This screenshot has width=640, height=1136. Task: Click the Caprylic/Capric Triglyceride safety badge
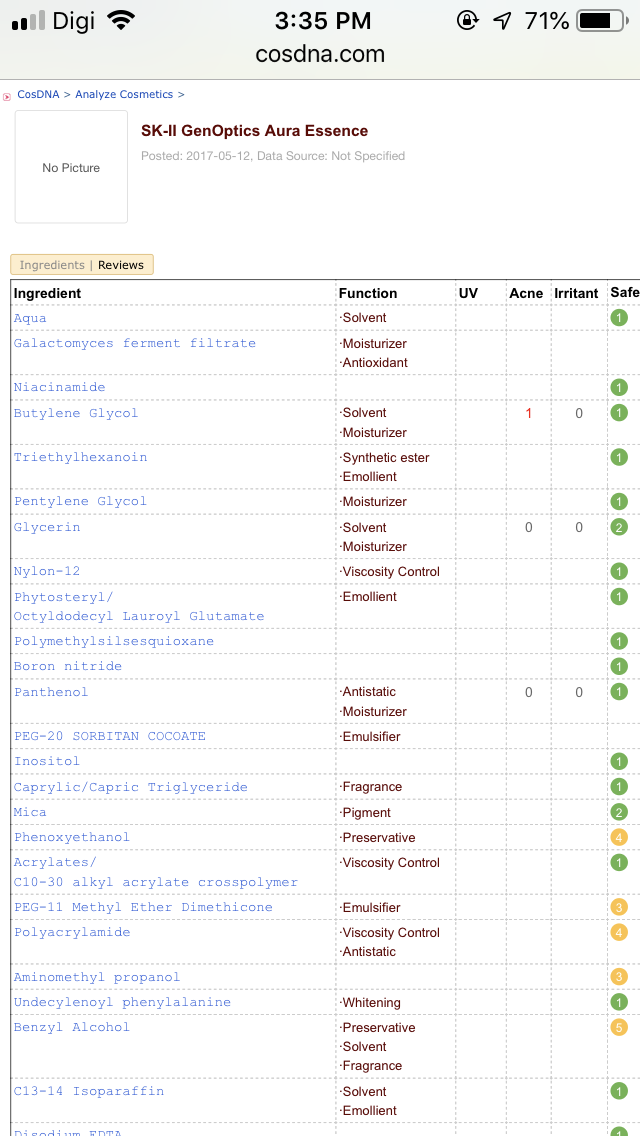pos(619,787)
